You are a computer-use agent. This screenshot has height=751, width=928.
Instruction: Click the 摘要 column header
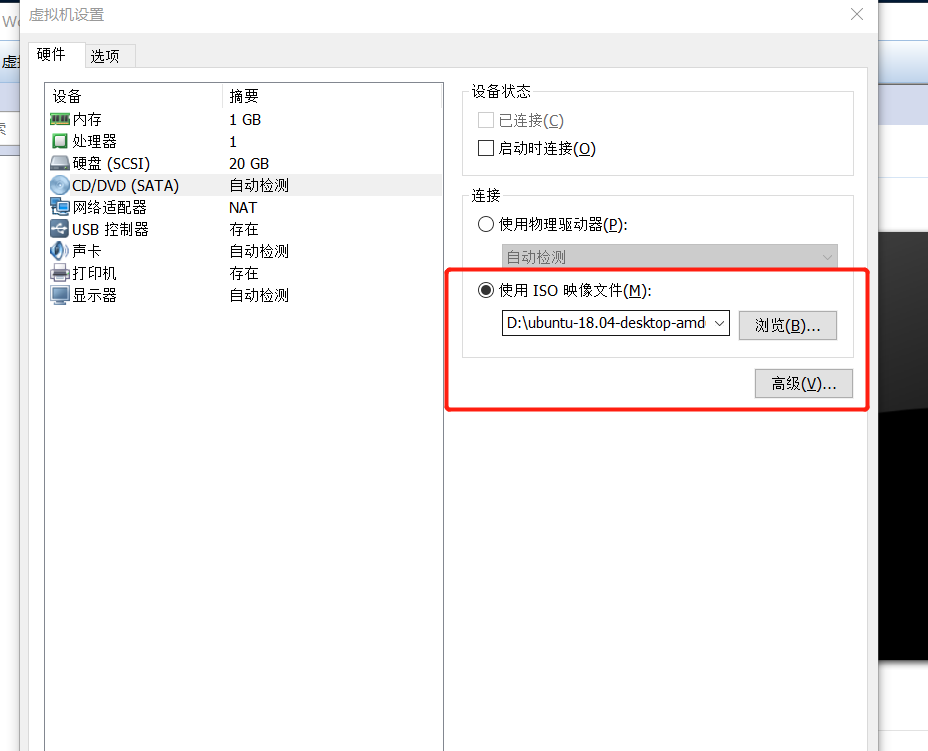pos(244,96)
